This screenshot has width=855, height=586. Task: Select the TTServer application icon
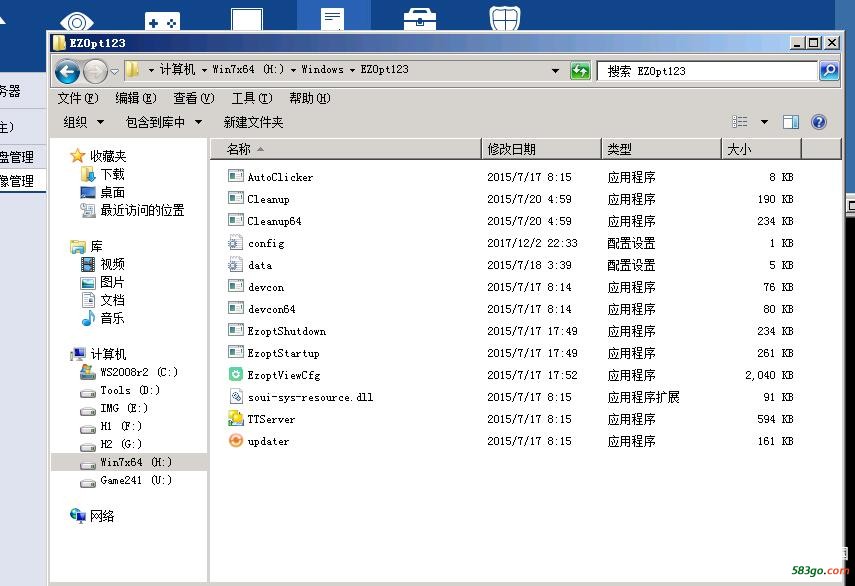236,418
